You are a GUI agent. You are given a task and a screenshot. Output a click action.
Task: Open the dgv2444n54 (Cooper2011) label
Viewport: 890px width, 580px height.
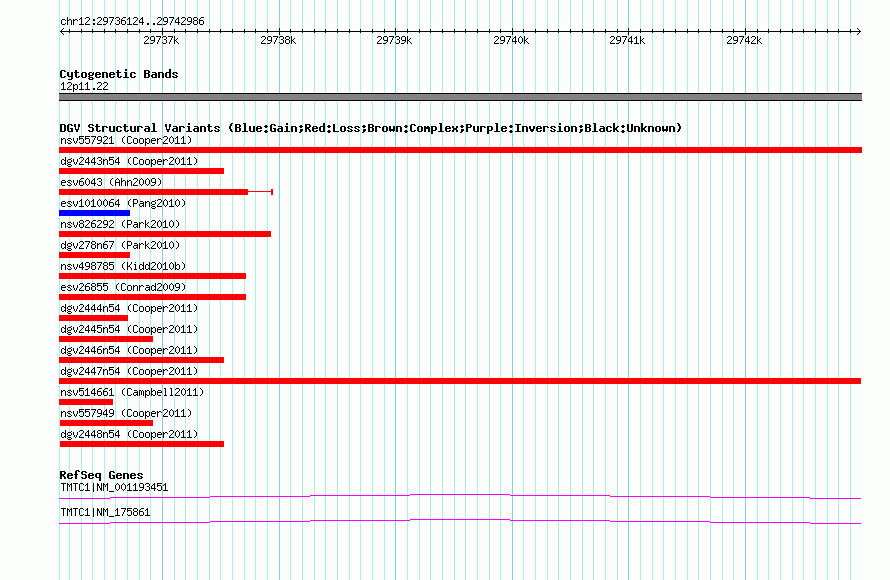pos(129,308)
